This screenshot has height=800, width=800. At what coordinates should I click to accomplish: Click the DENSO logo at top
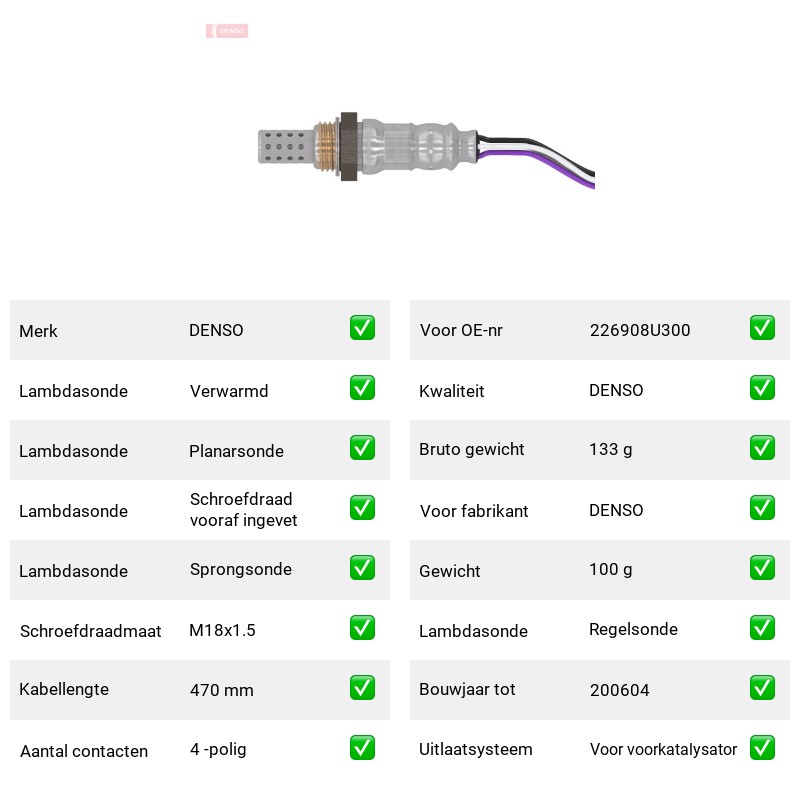tap(227, 31)
